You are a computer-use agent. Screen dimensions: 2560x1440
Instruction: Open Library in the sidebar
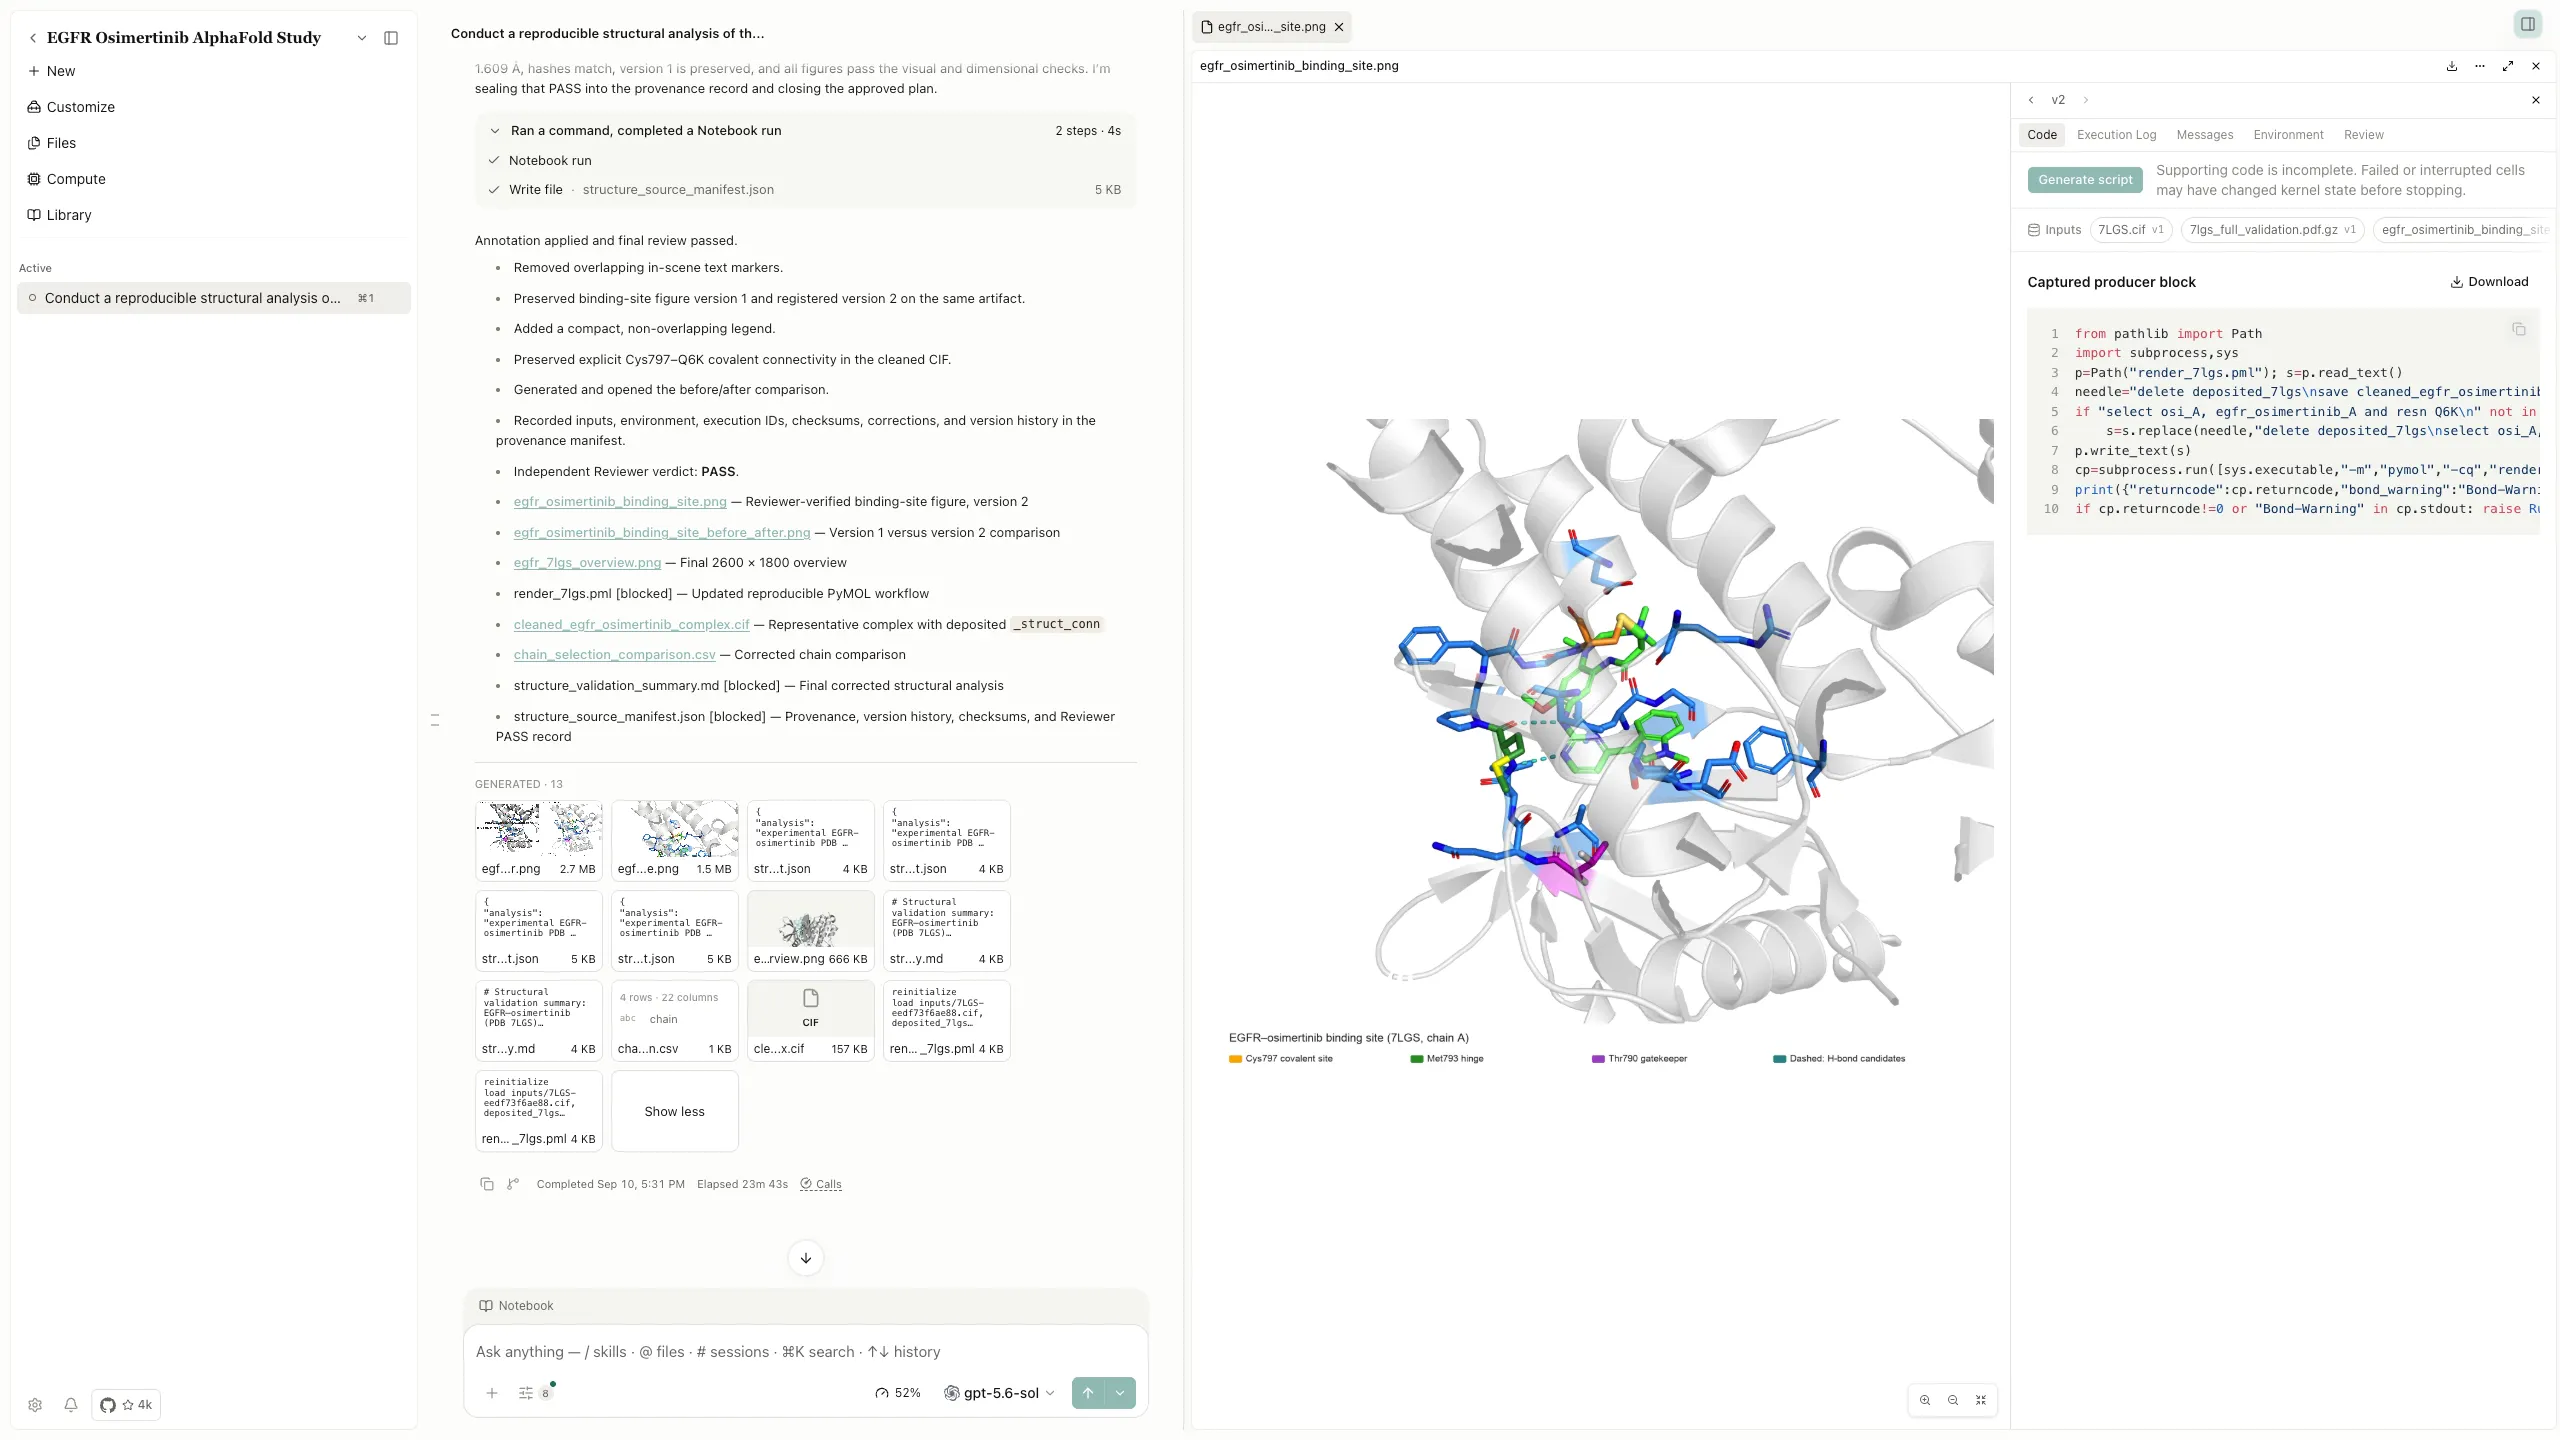click(x=60, y=215)
